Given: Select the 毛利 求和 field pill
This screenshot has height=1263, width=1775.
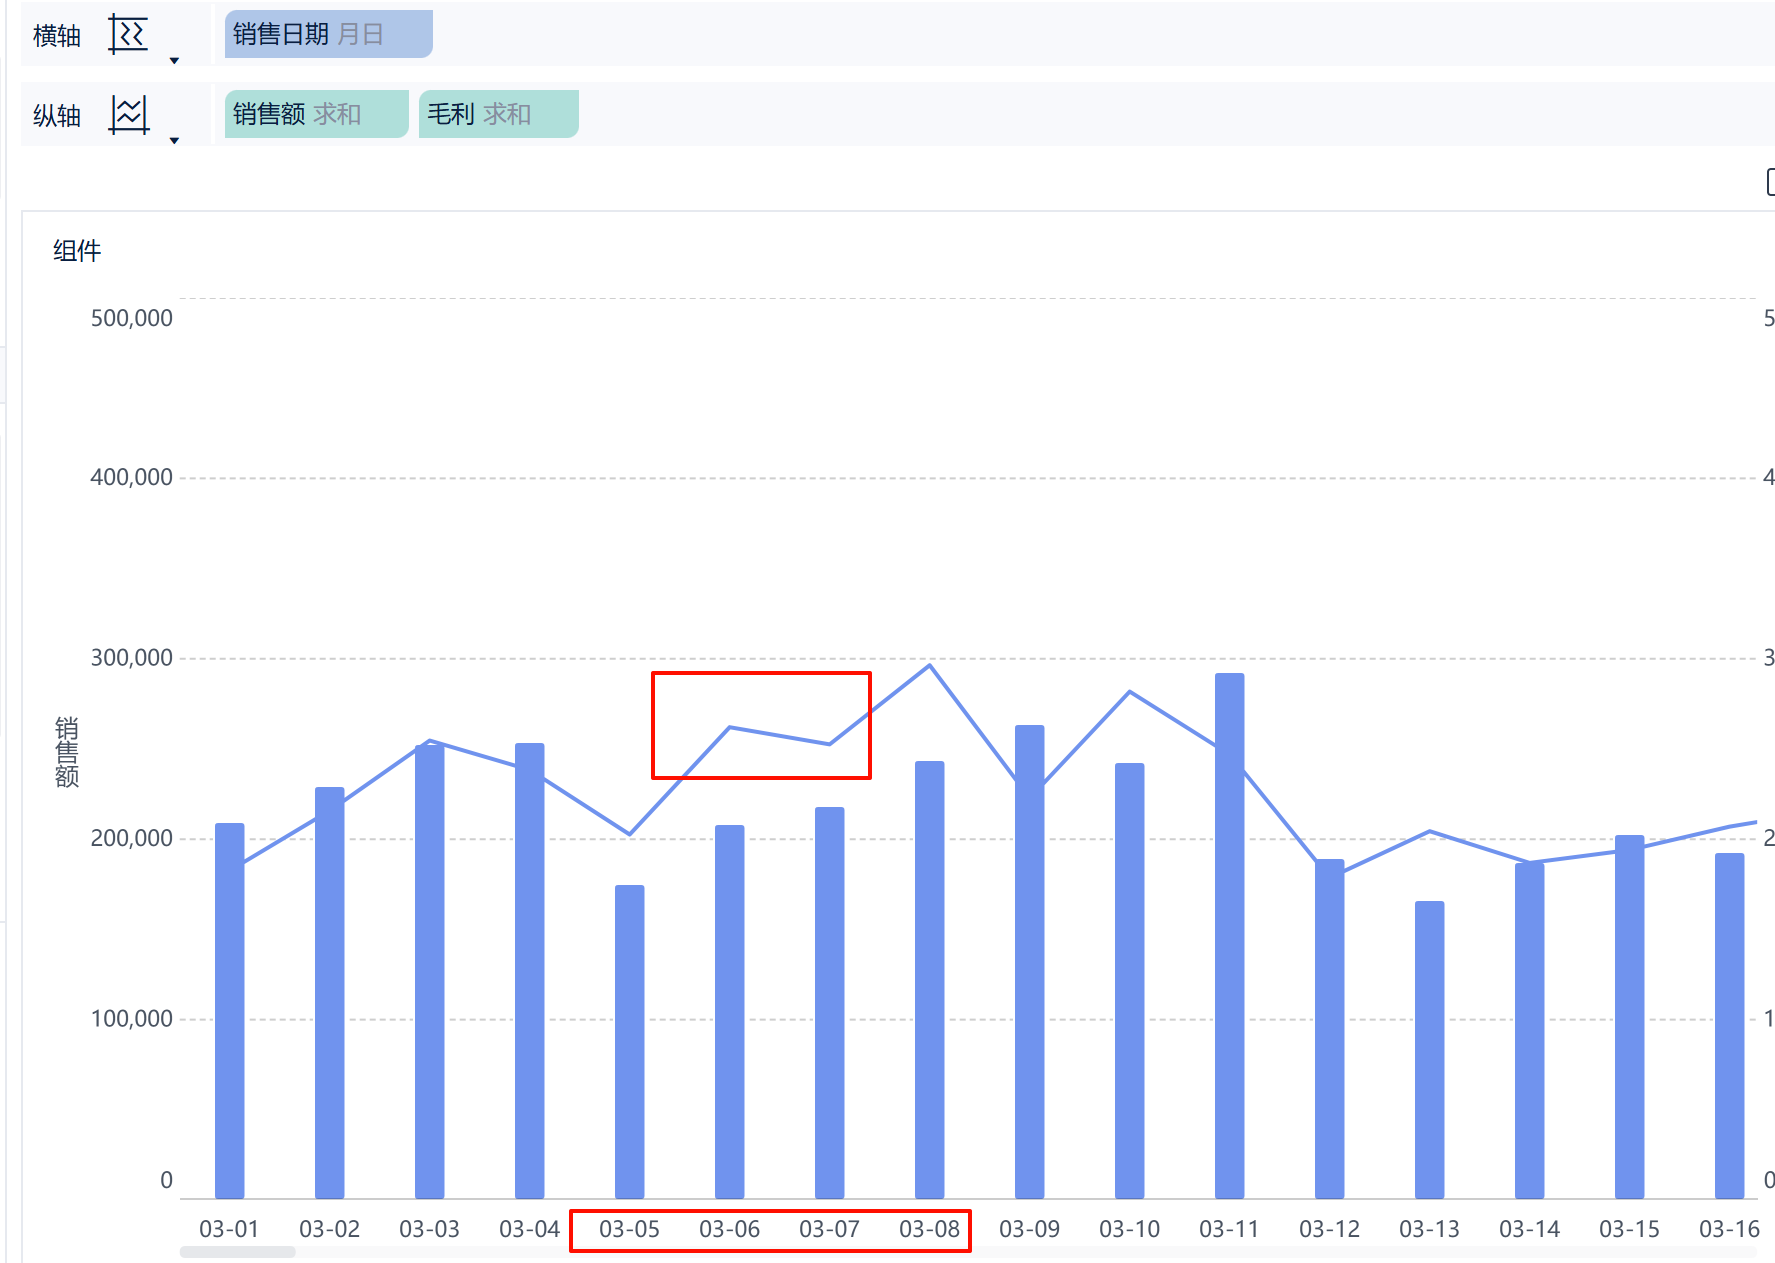Looking at the screenshot, I should coord(498,114).
